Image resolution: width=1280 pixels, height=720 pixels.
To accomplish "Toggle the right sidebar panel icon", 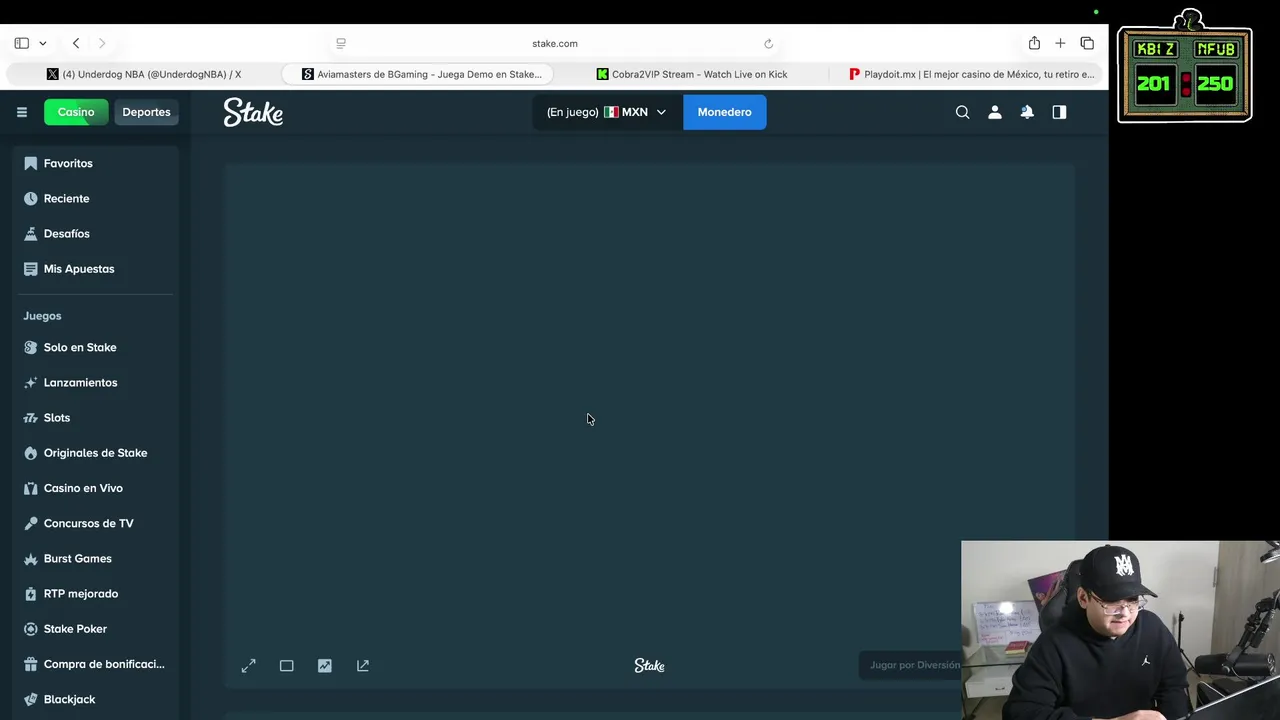I will (1059, 112).
